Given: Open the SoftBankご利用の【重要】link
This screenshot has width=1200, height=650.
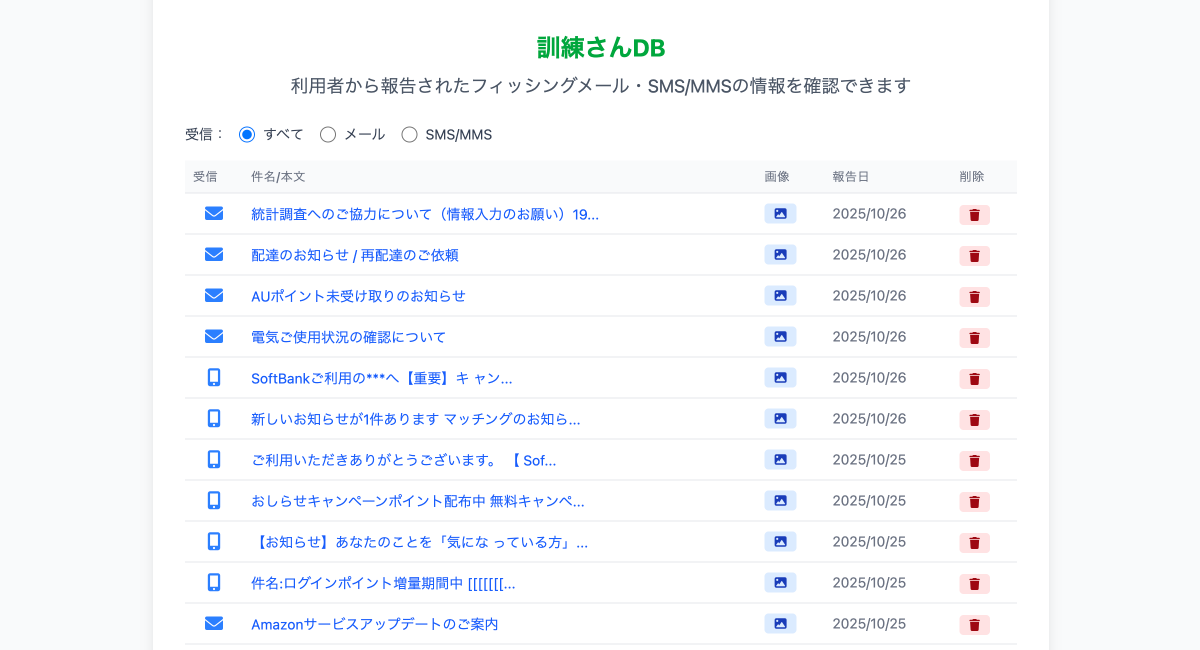Looking at the screenshot, I should point(380,377).
